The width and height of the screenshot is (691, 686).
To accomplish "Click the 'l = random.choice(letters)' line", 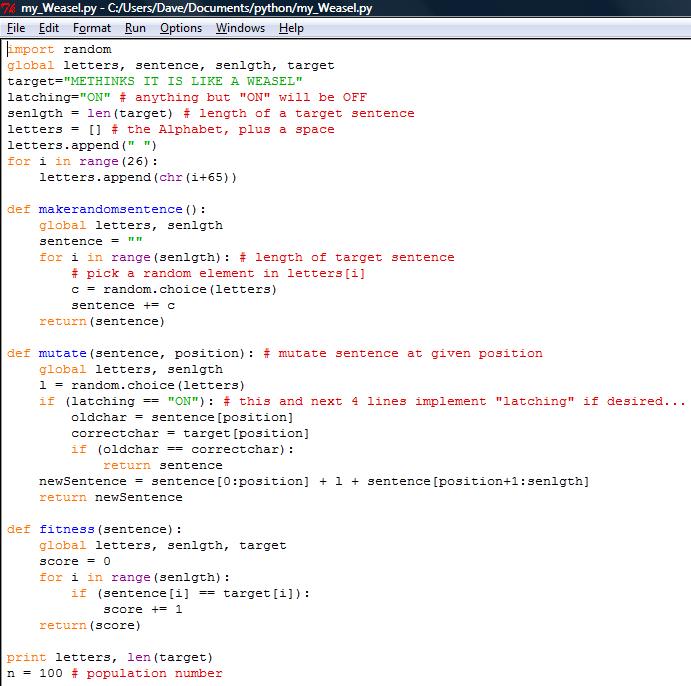I will click(142, 386).
